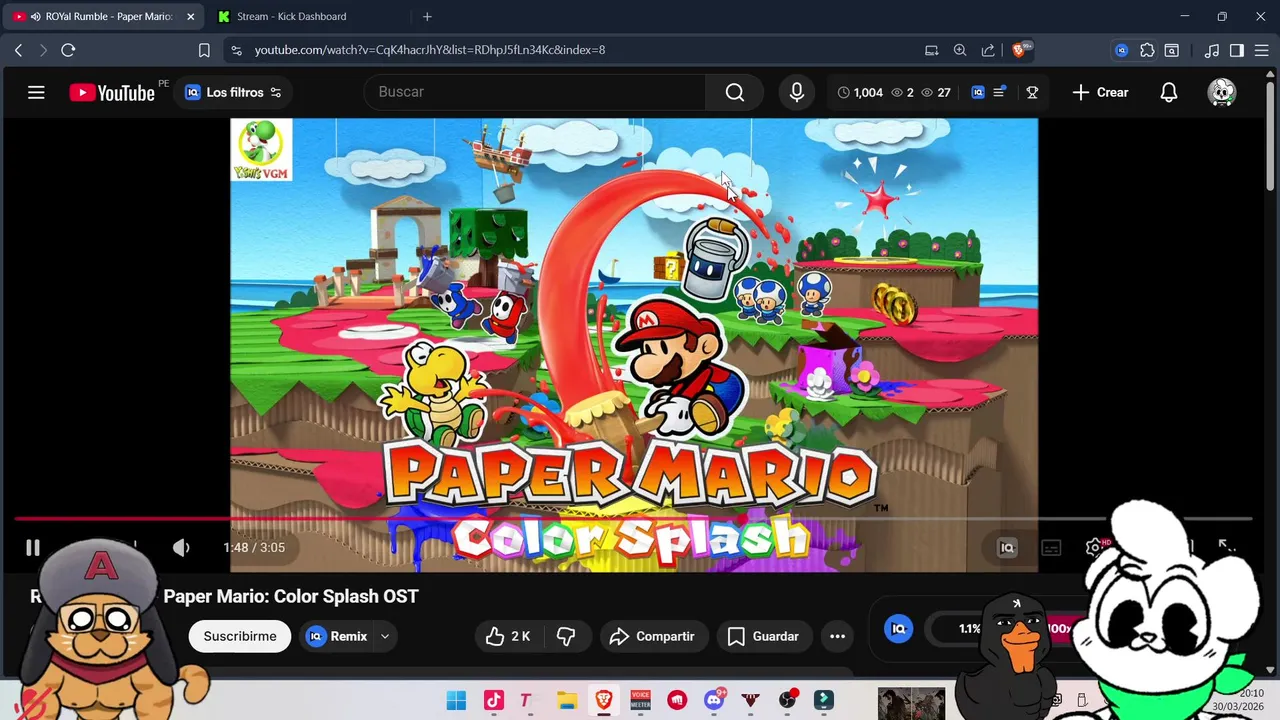The height and width of the screenshot is (720, 1280).
Task: Toggle the browser sidebar panel
Action: [x=1237, y=50]
